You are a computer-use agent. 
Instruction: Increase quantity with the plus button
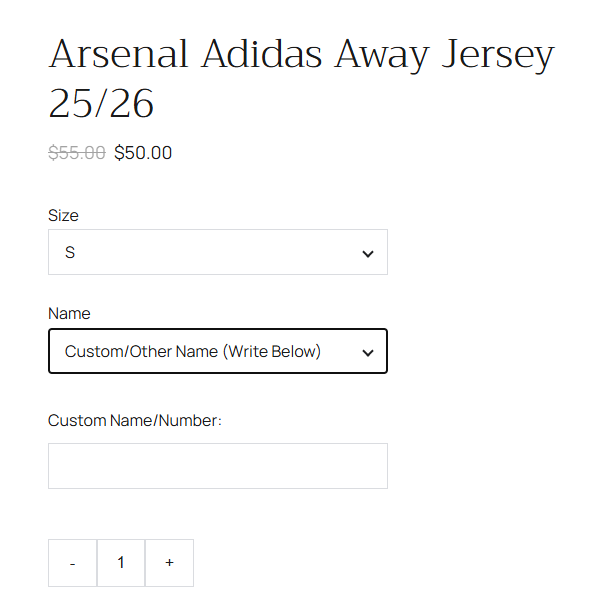tap(169, 563)
